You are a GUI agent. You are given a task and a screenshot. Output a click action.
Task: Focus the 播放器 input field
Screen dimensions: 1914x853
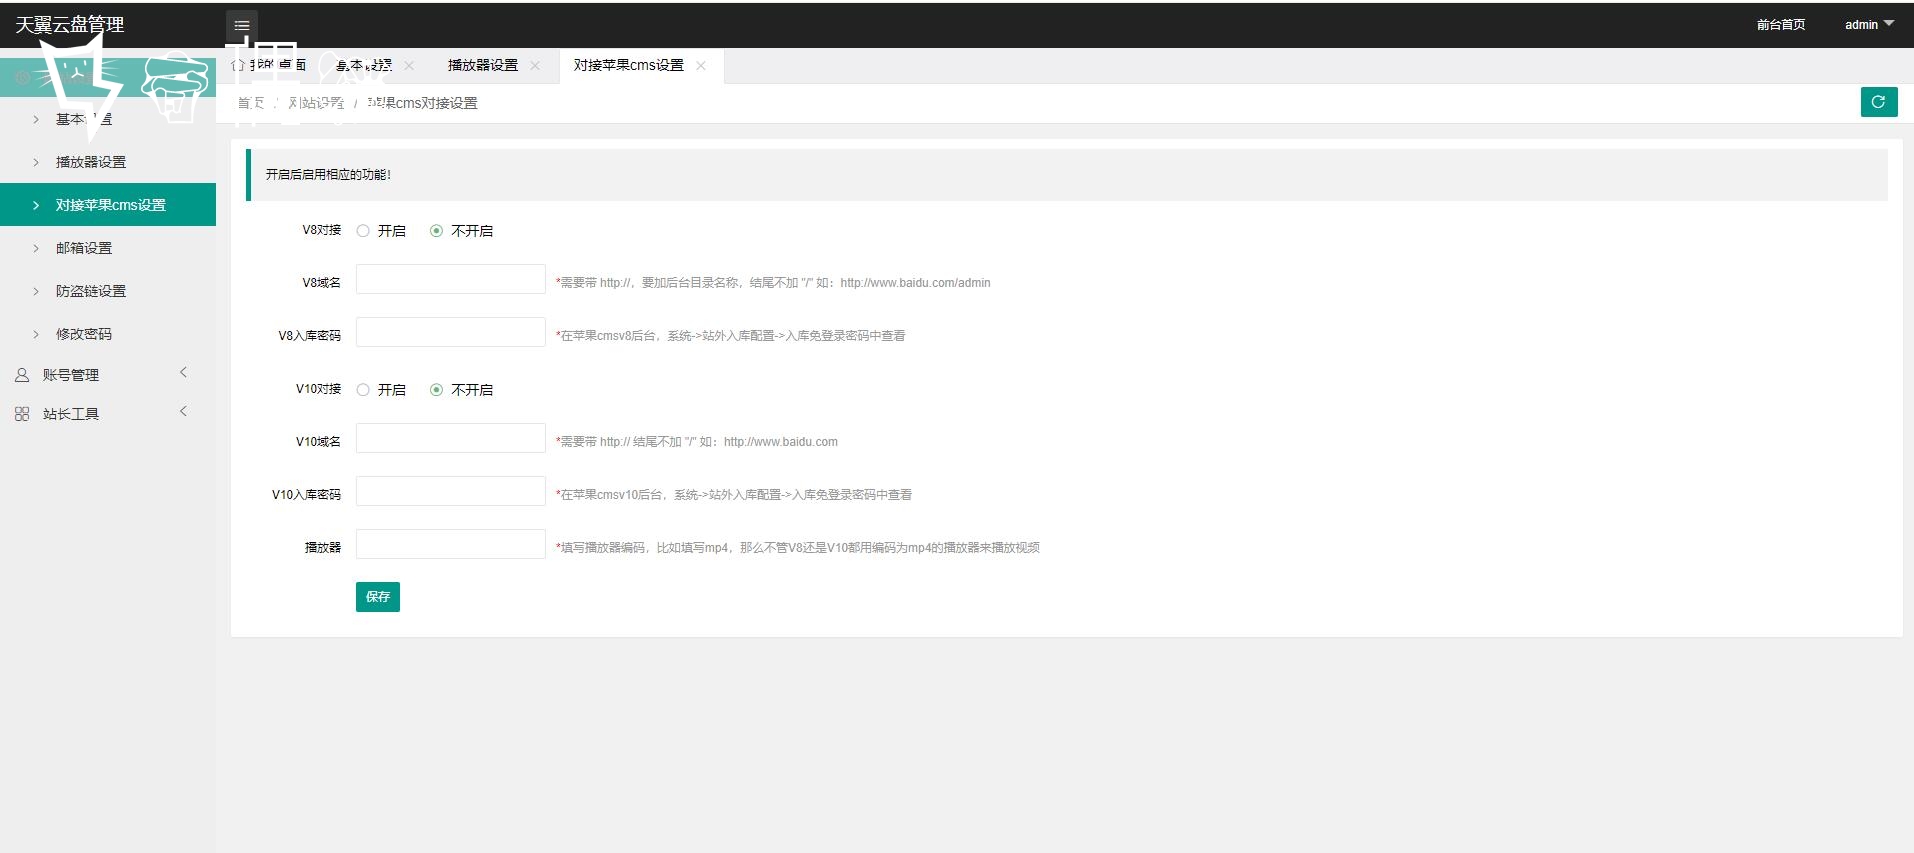(451, 544)
